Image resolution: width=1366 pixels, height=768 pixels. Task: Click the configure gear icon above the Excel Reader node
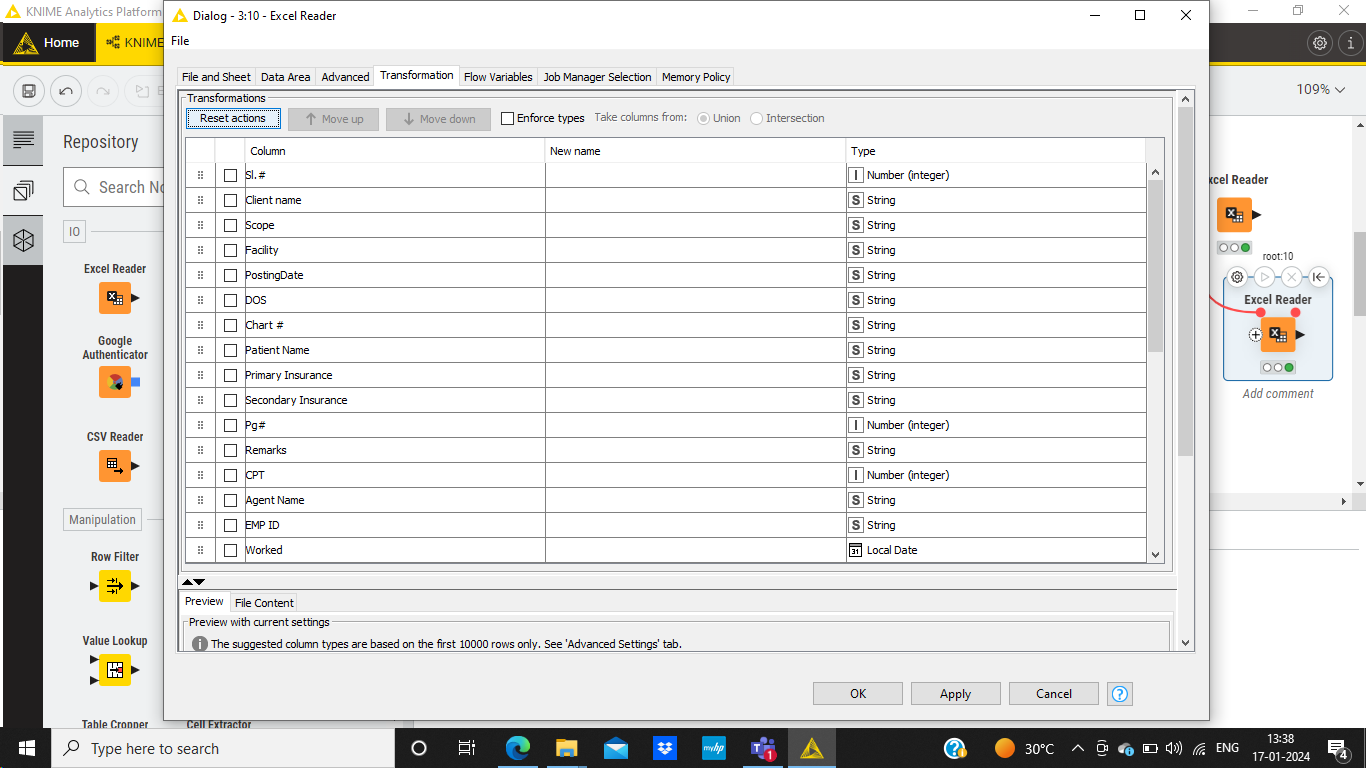[1238, 277]
